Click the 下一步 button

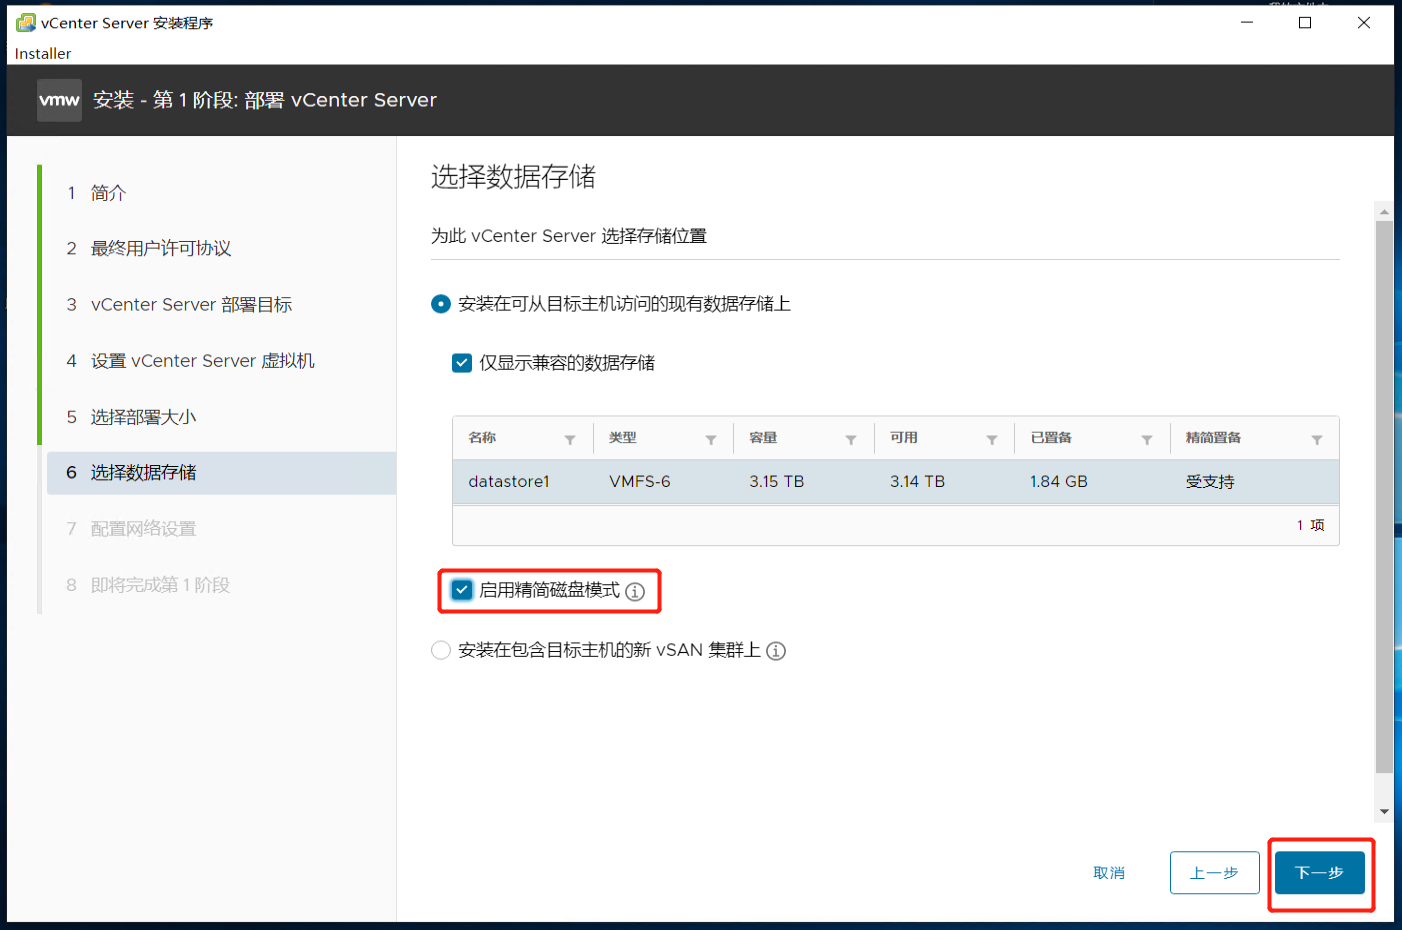(1320, 872)
